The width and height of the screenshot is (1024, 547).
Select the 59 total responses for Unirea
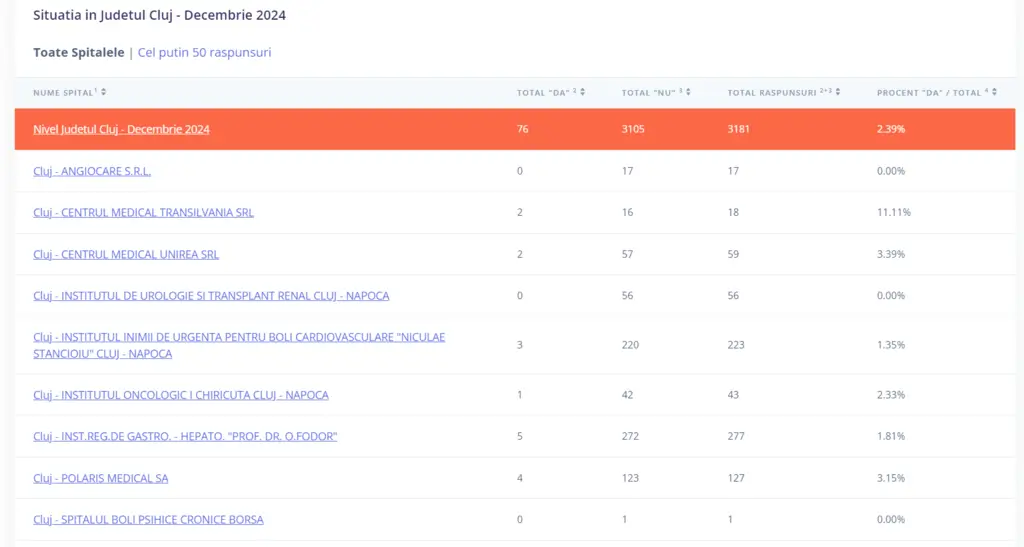coord(733,254)
